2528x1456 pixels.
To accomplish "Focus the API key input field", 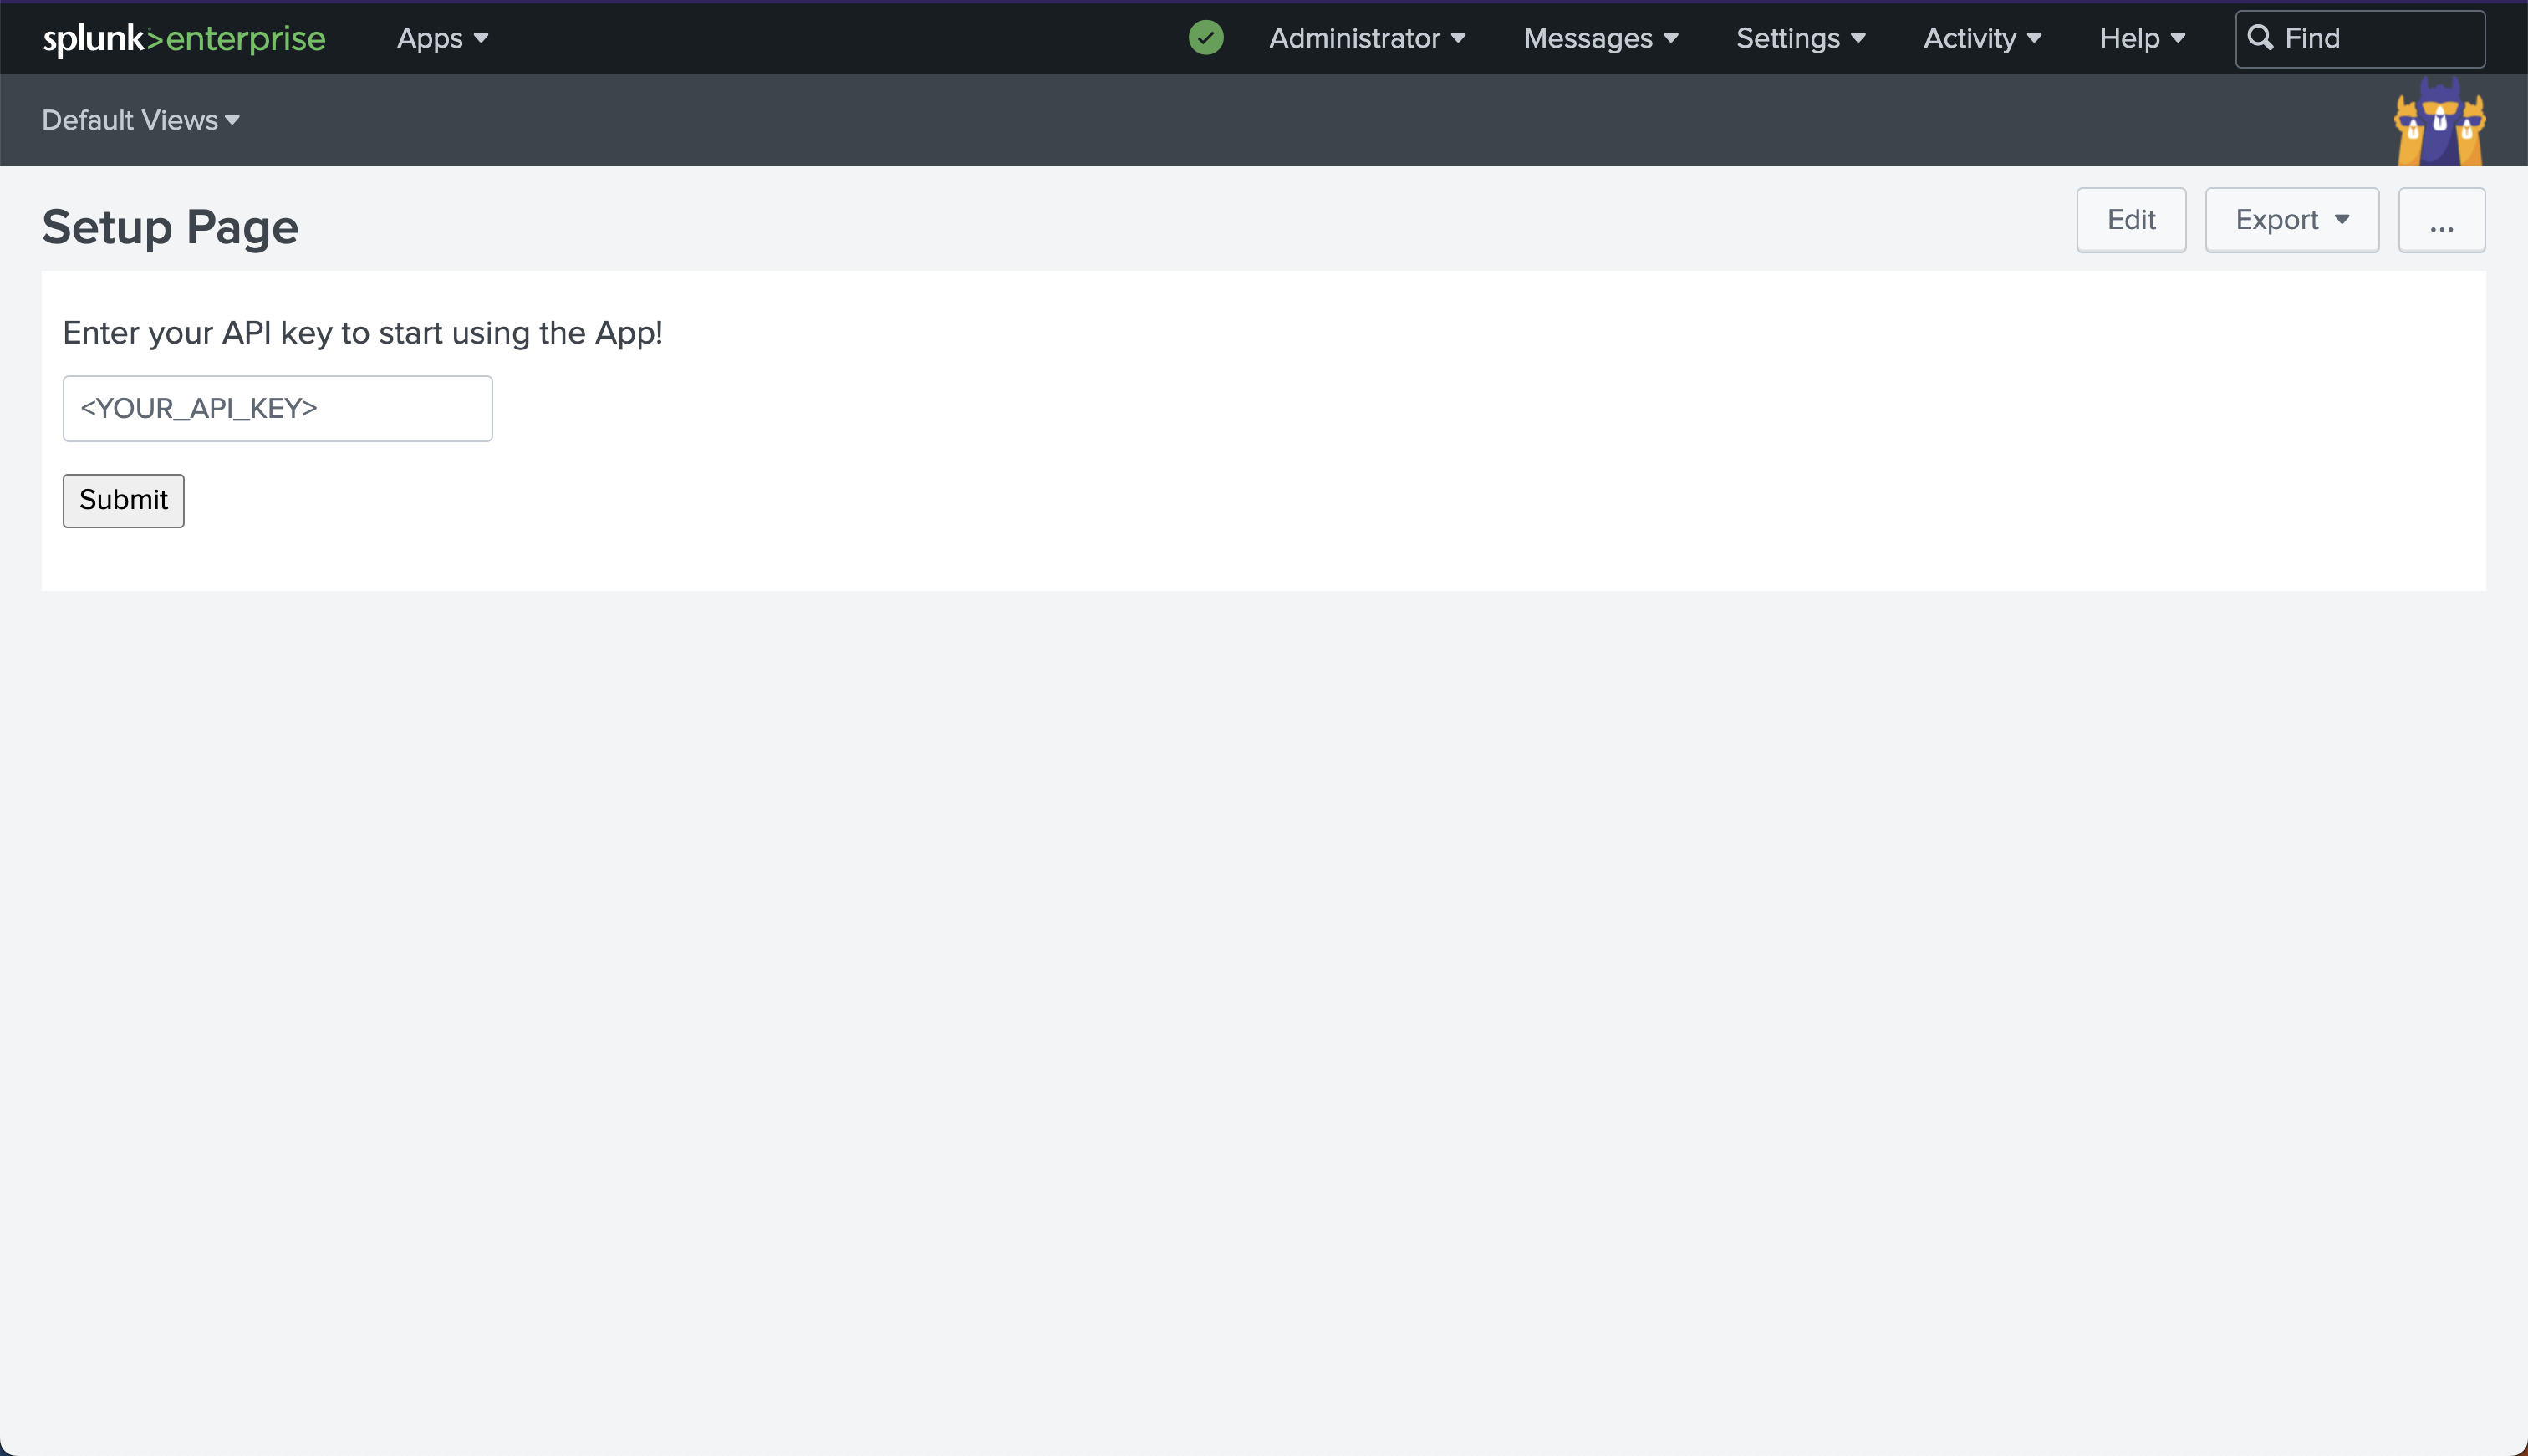I will click(278, 408).
